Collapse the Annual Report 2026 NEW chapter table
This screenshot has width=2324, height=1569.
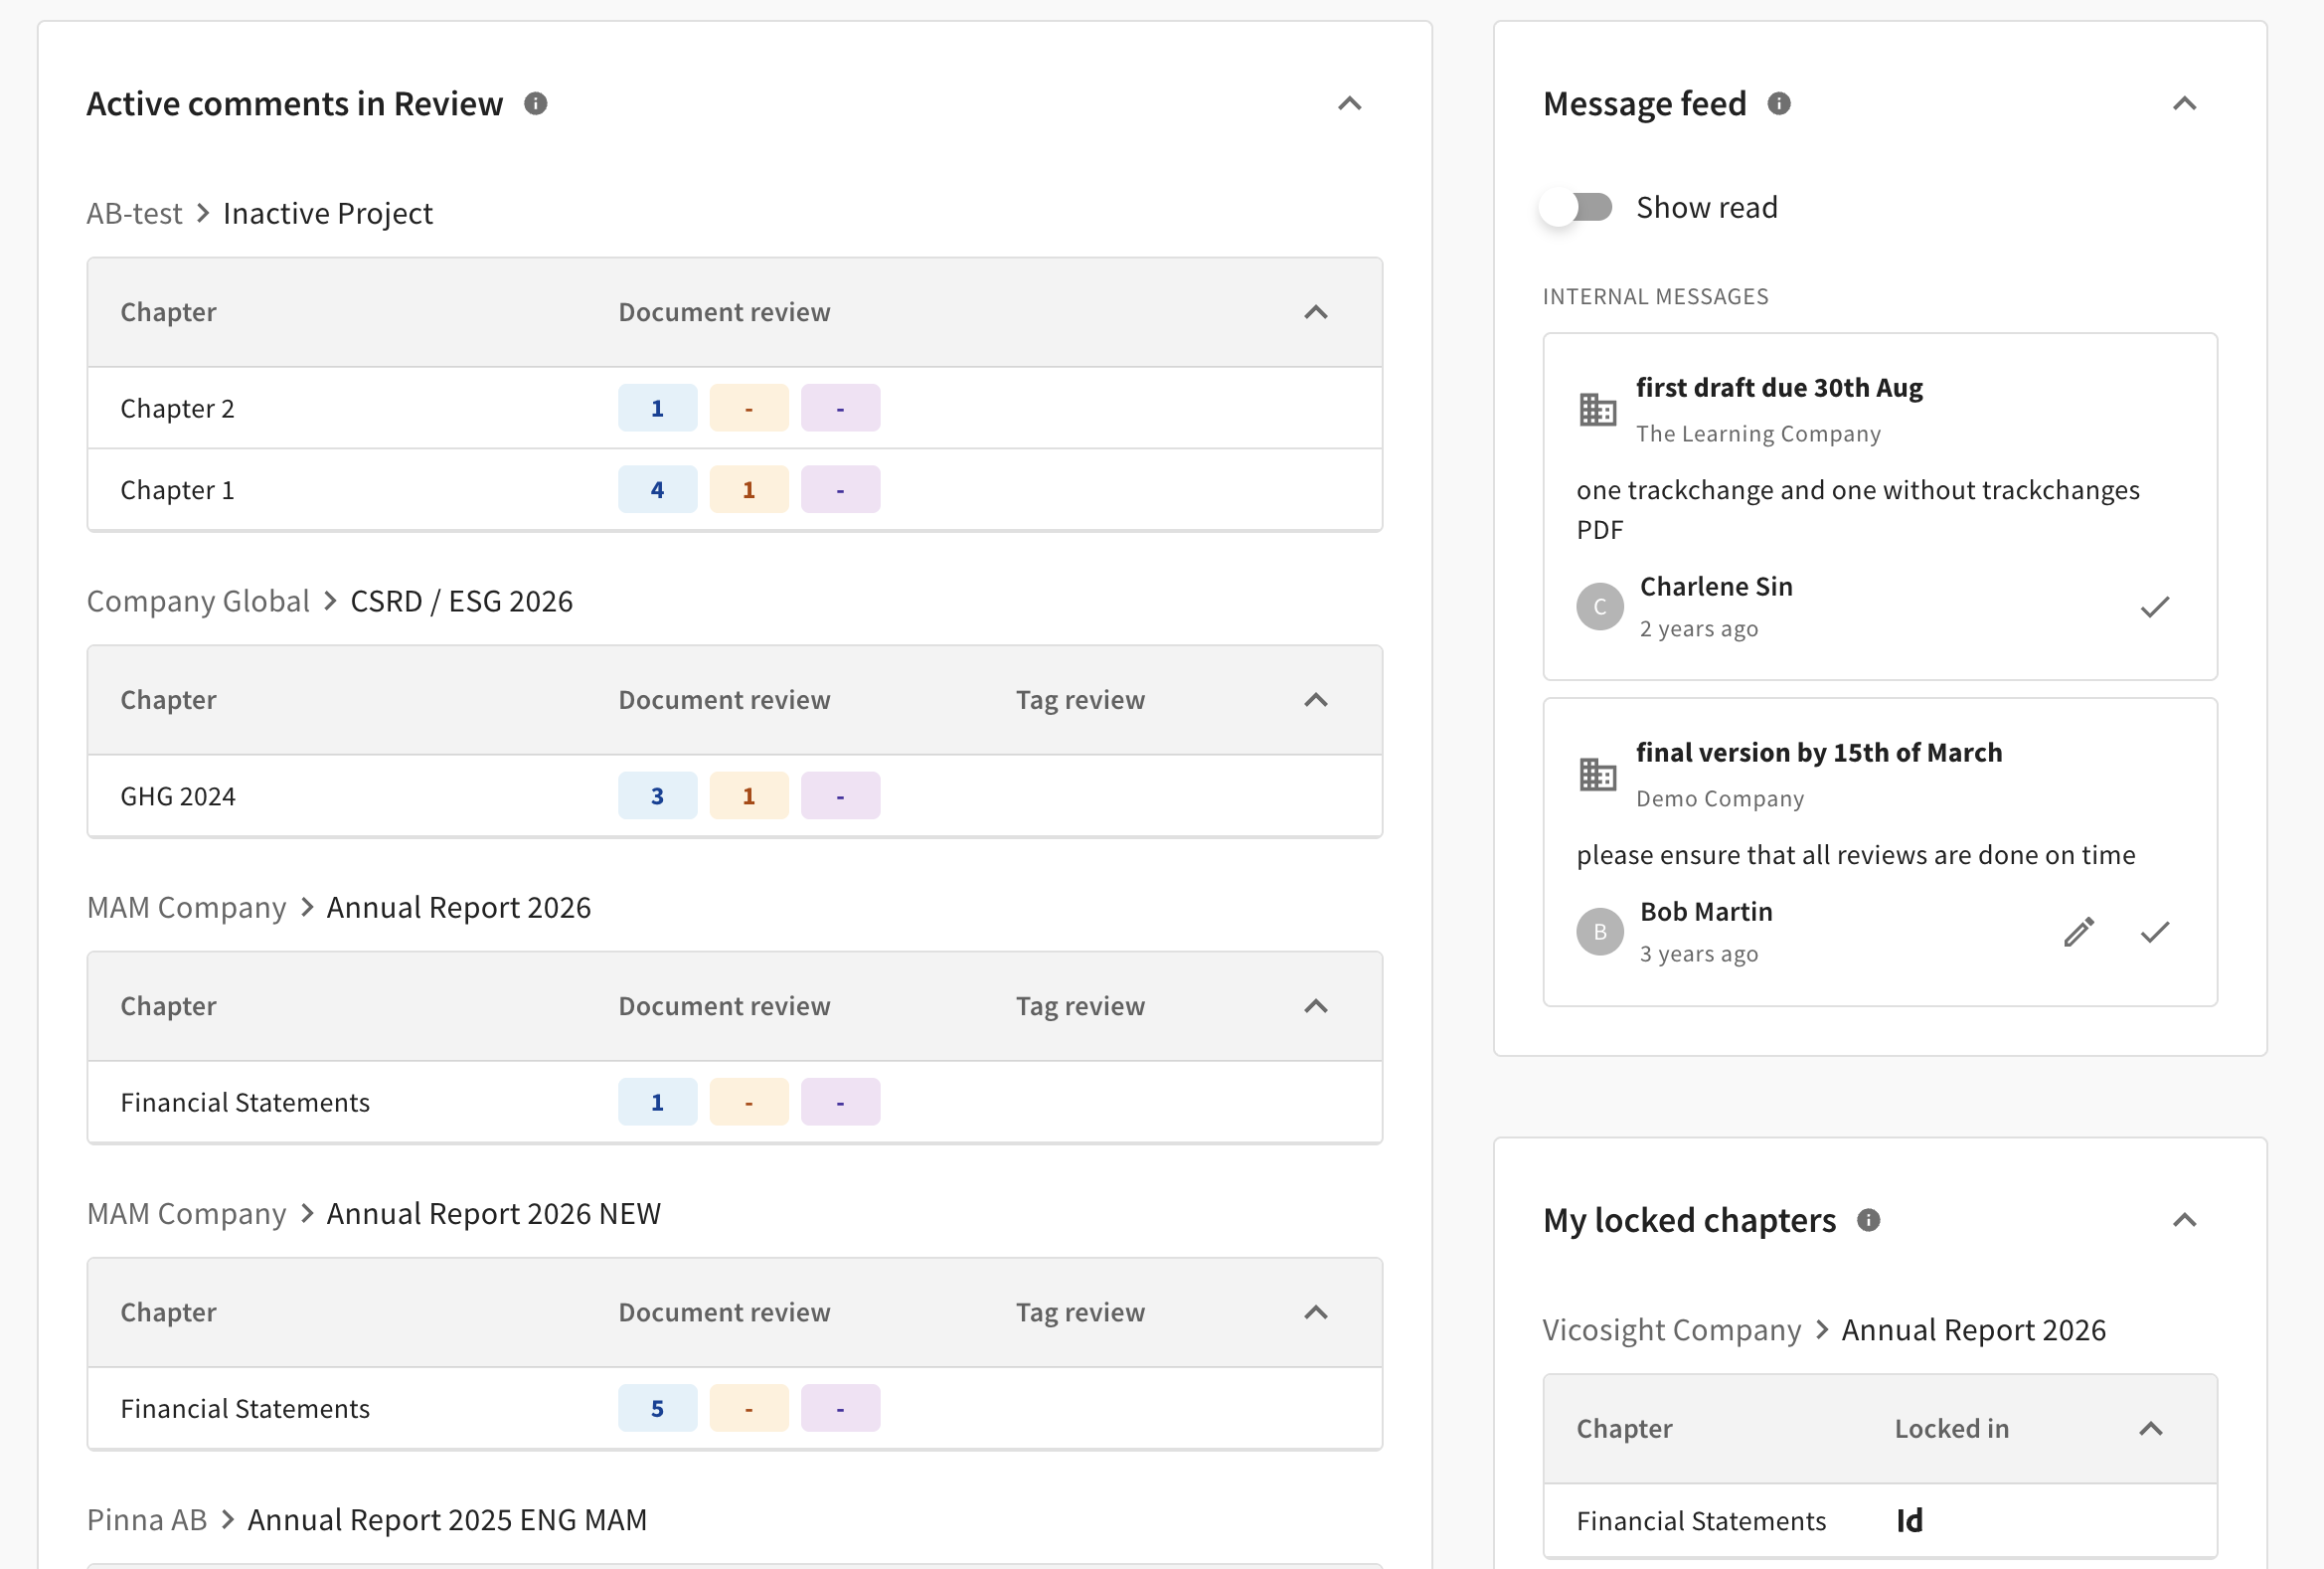(1316, 1312)
